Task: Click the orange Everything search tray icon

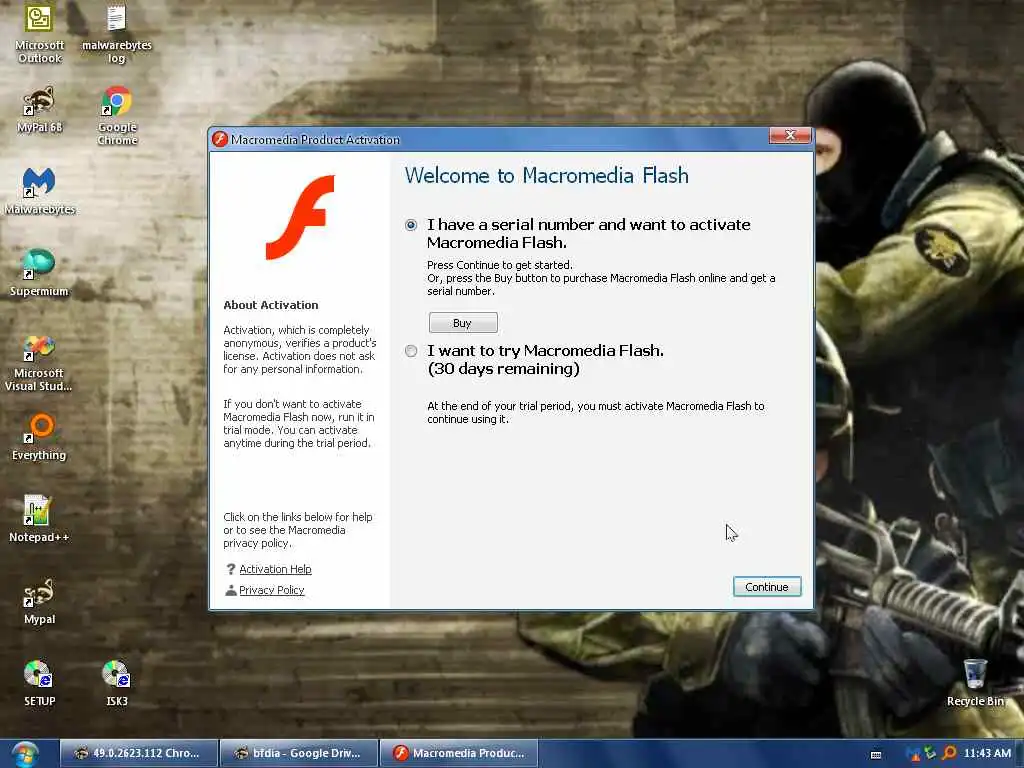Action: [x=949, y=753]
